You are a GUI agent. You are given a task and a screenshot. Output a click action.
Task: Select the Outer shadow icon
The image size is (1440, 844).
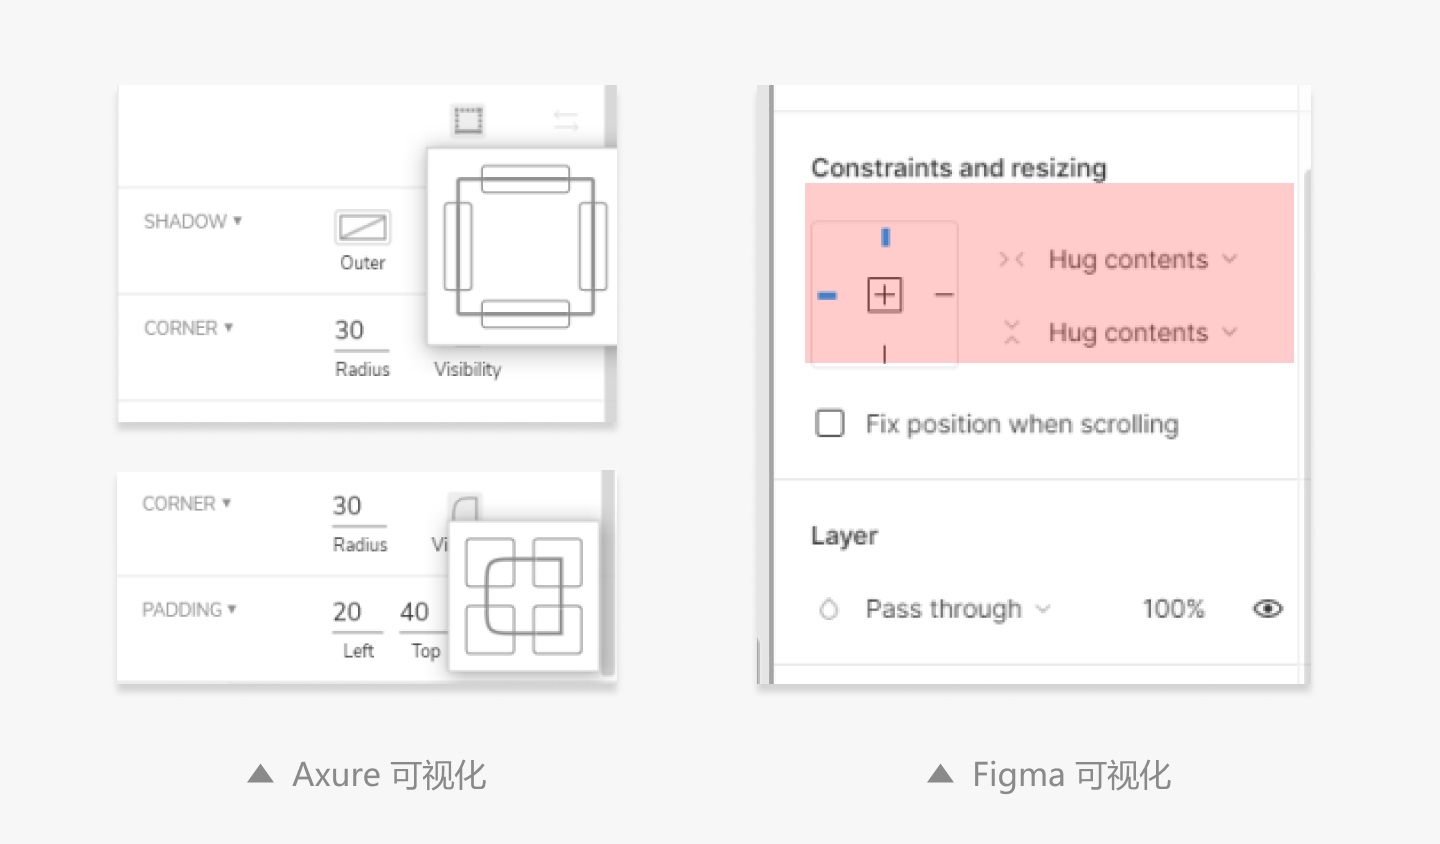pyautogui.click(x=362, y=228)
